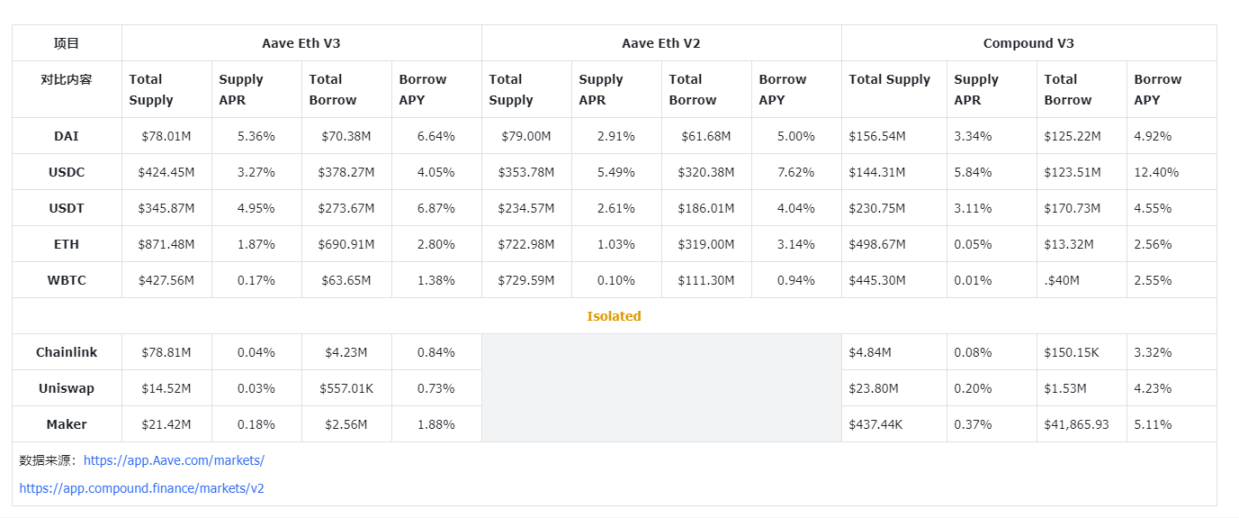Screen dimensions: 1239x518
Task: Click the 12.40% USDC borrow APY cell
Action: (1156, 172)
